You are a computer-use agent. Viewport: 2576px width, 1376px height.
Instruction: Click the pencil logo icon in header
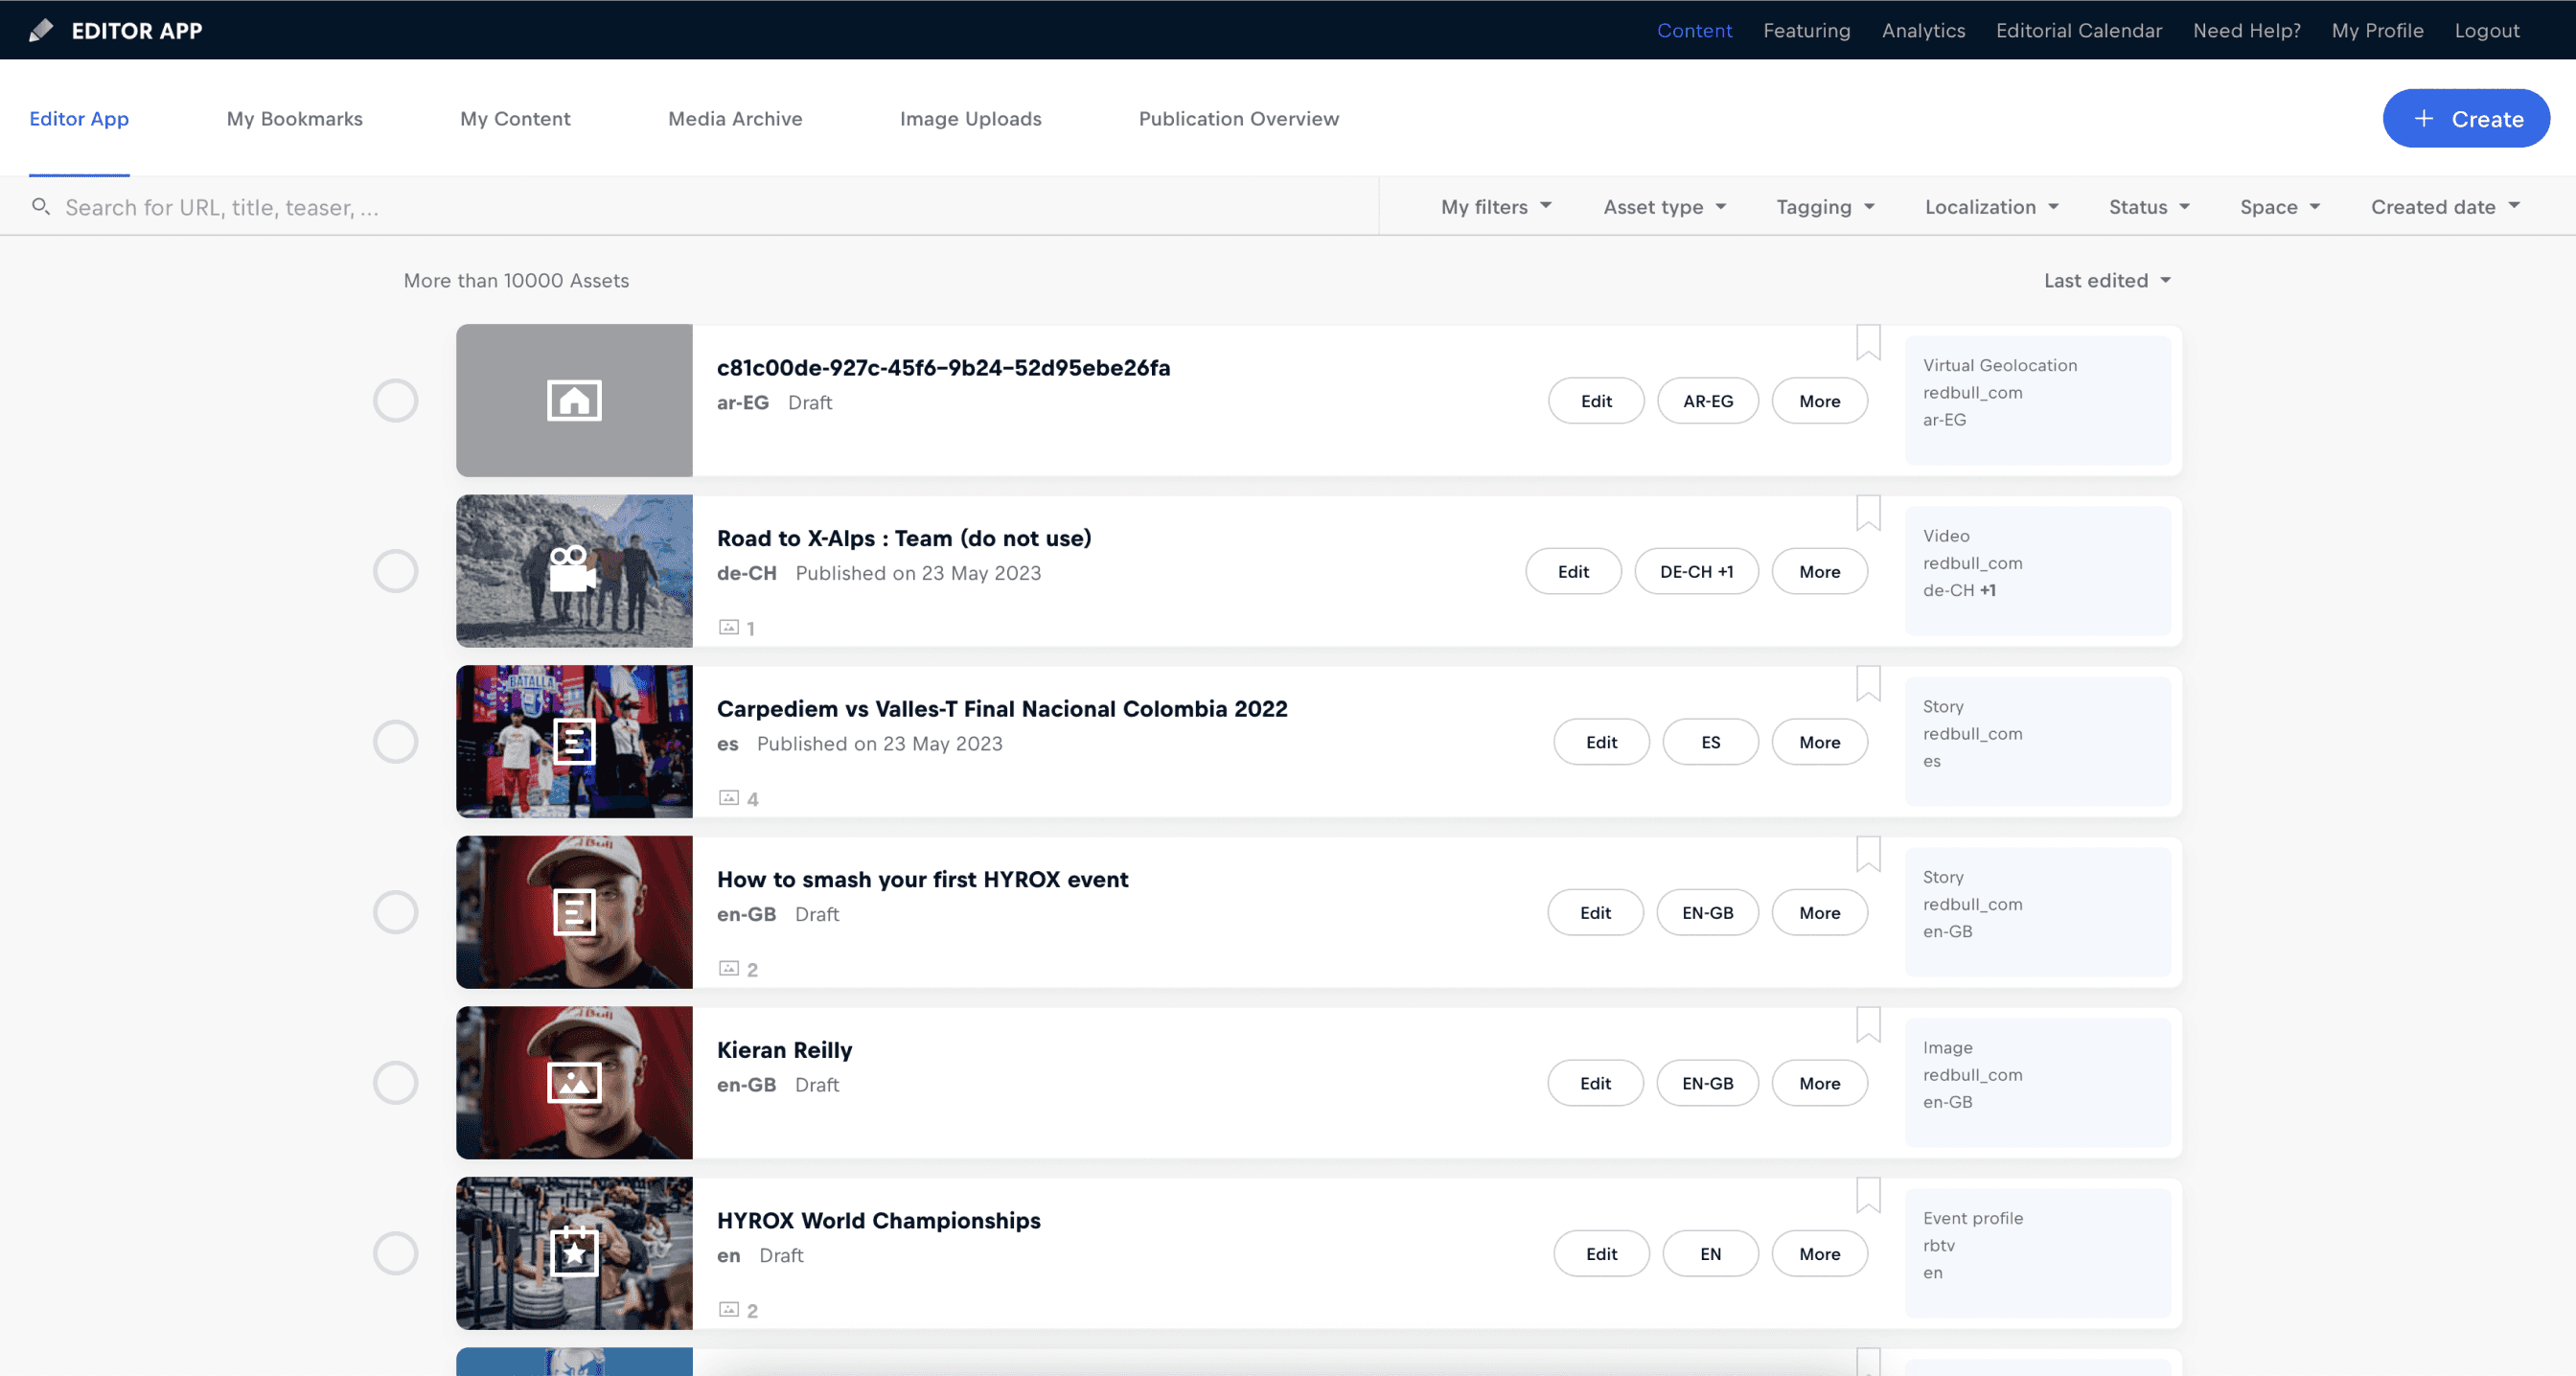coord(41,30)
